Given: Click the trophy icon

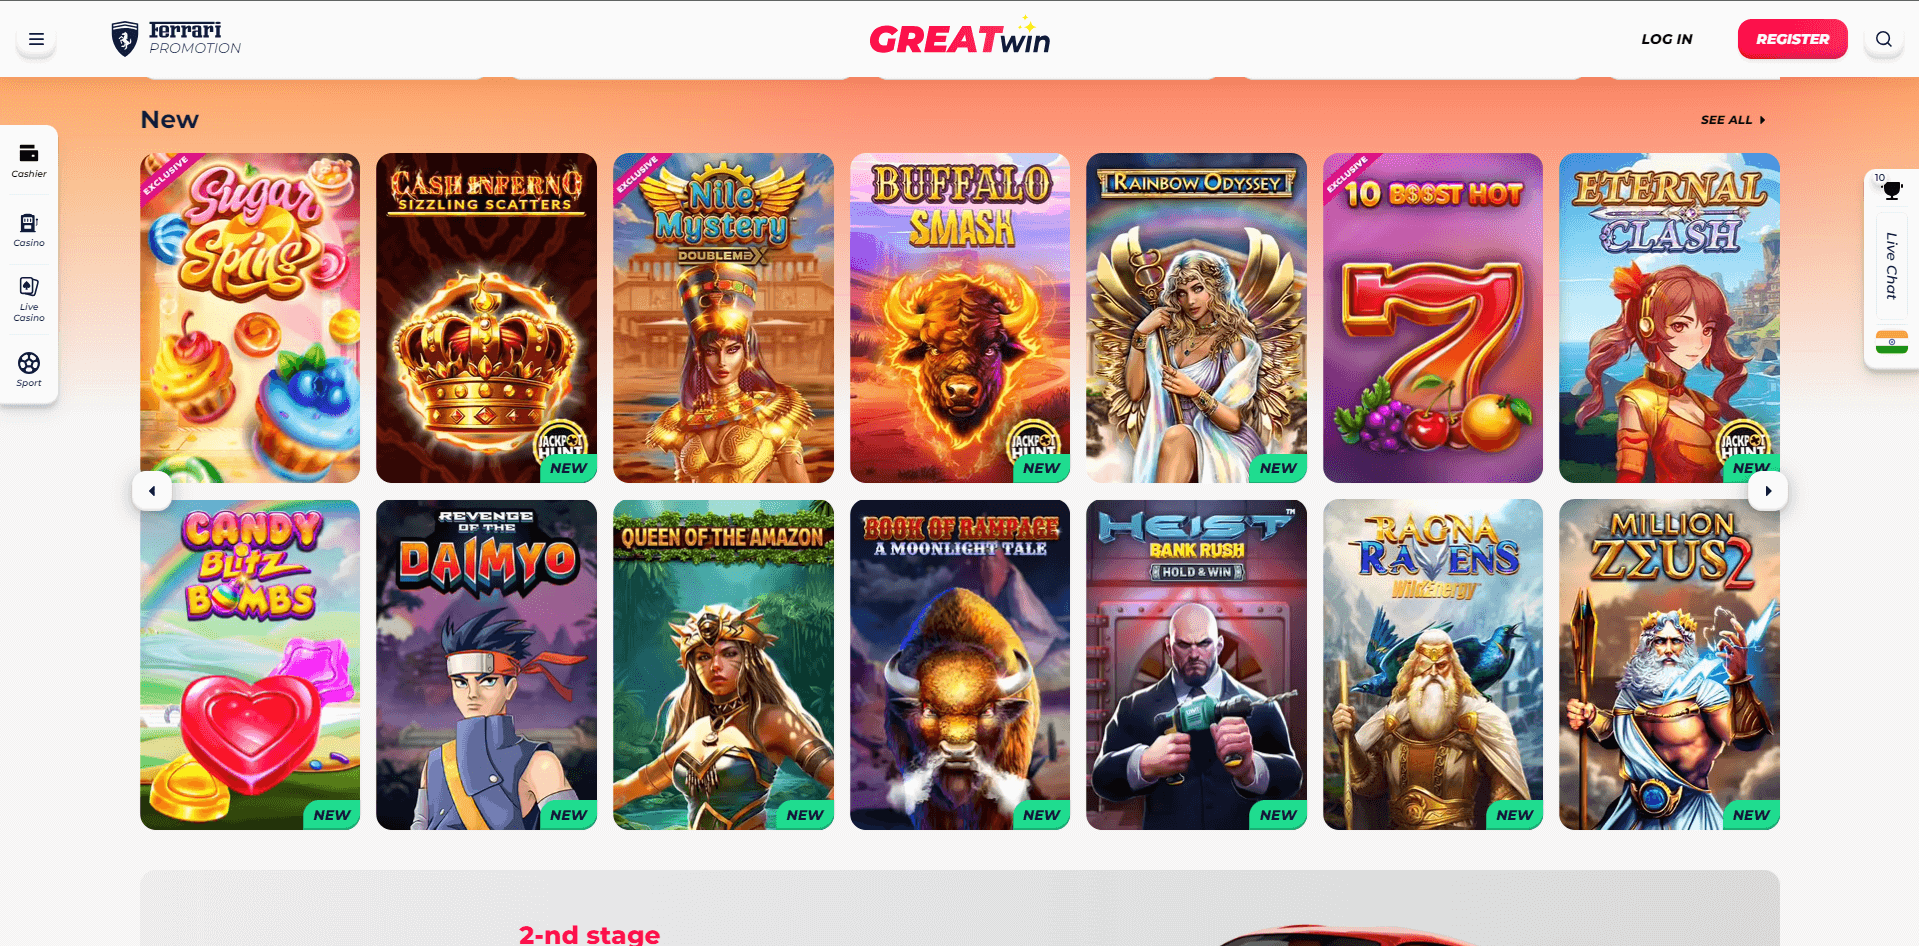Looking at the screenshot, I should 1892,190.
